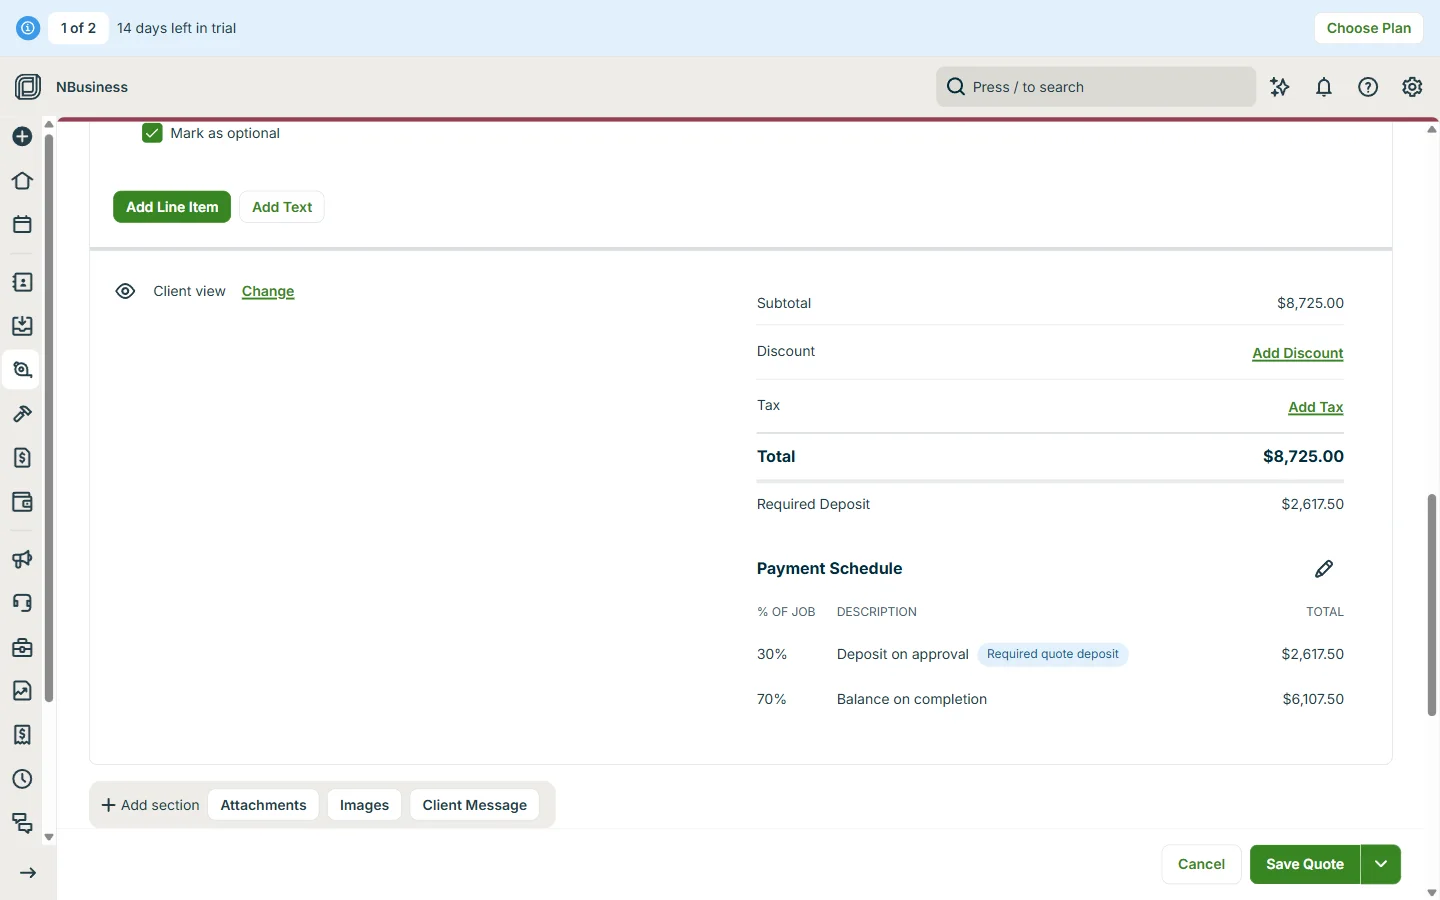Click the Add Tax link
This screenshot has width=1440, height=900.
[1316, 407]
